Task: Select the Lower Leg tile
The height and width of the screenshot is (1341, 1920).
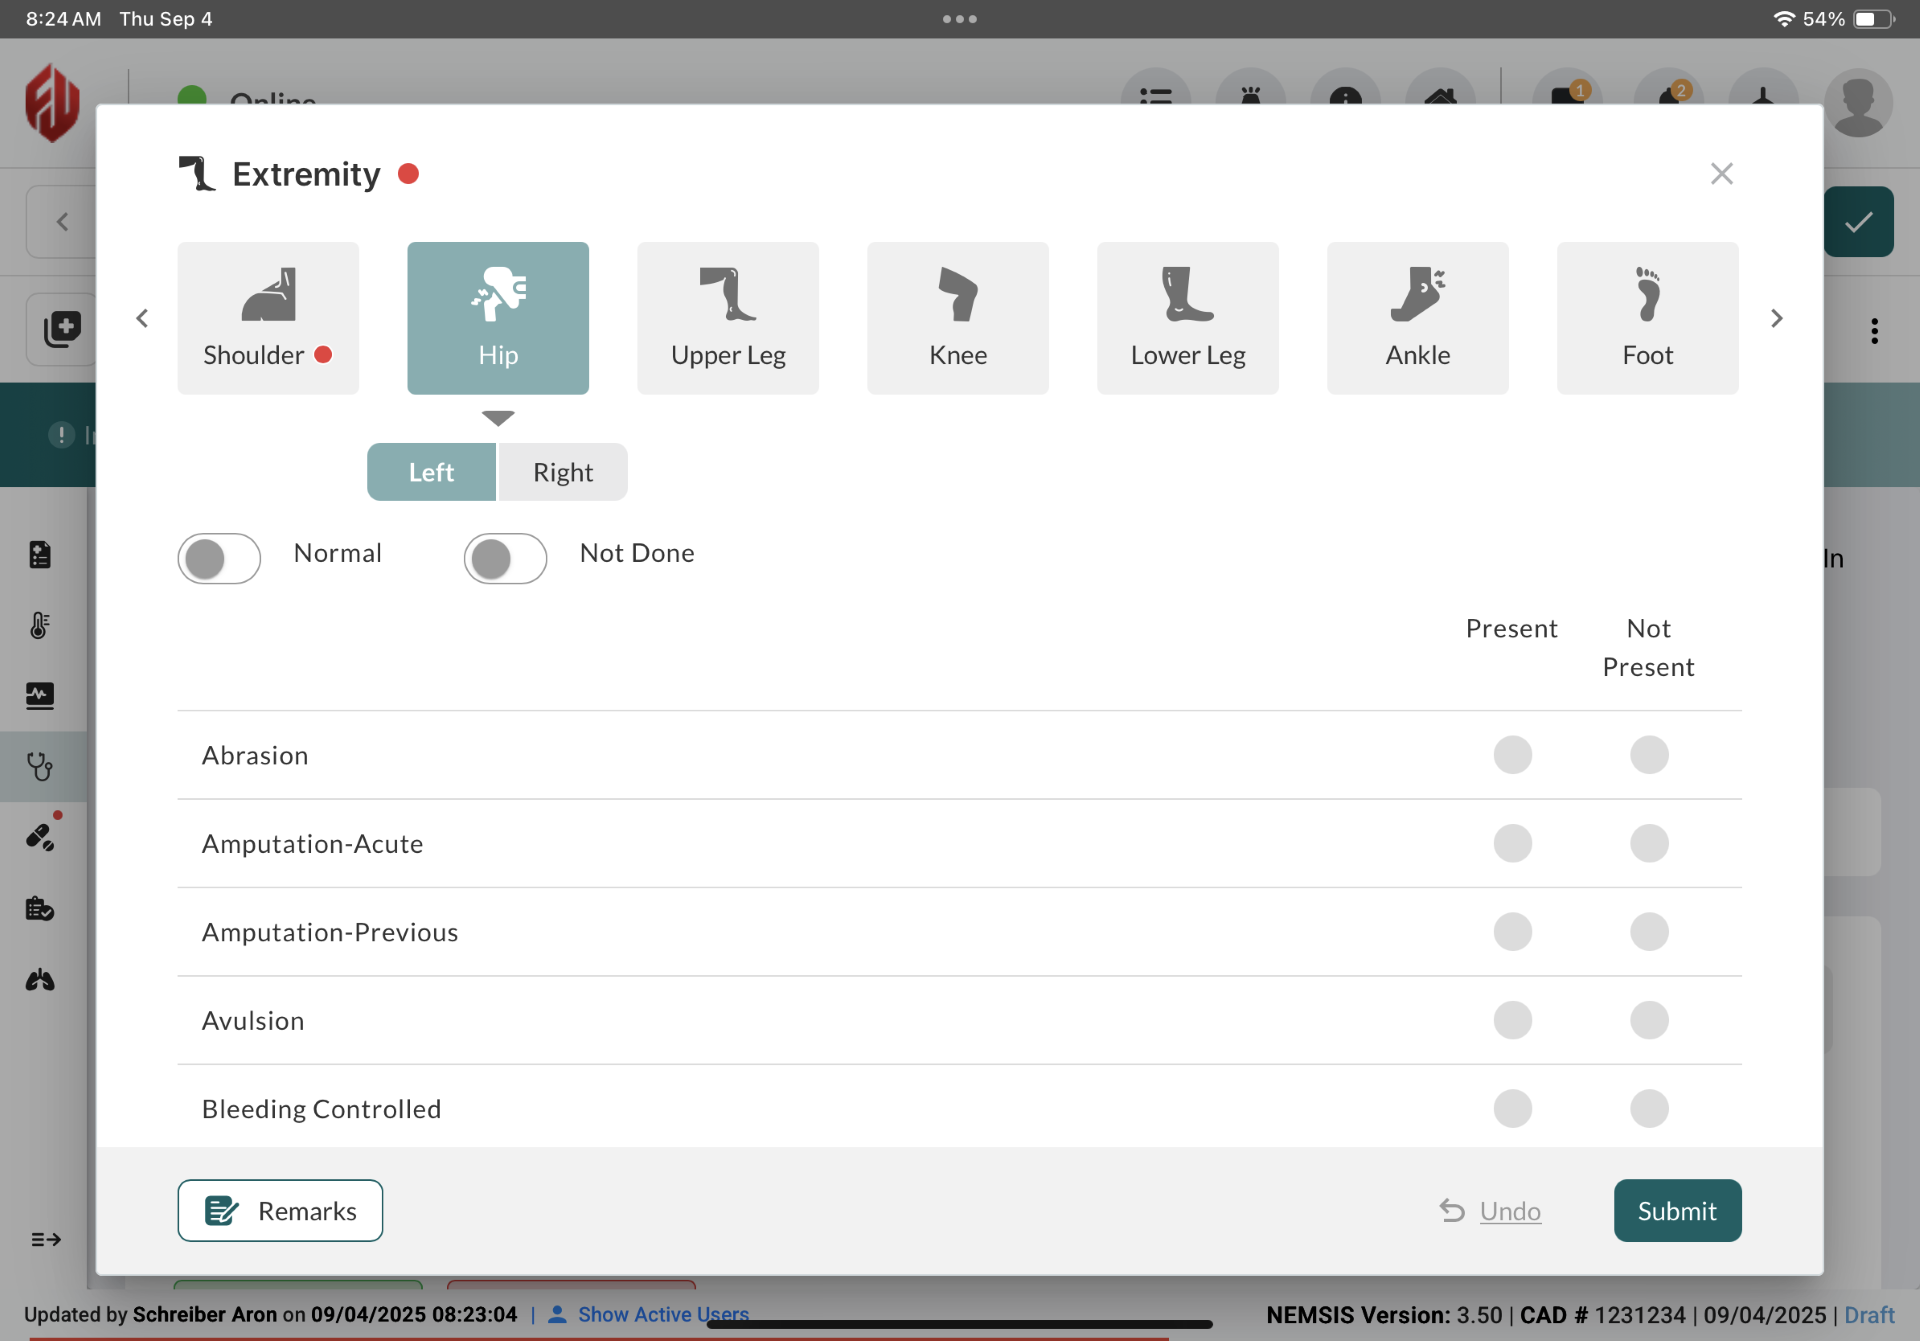Action: [1187, 318]
